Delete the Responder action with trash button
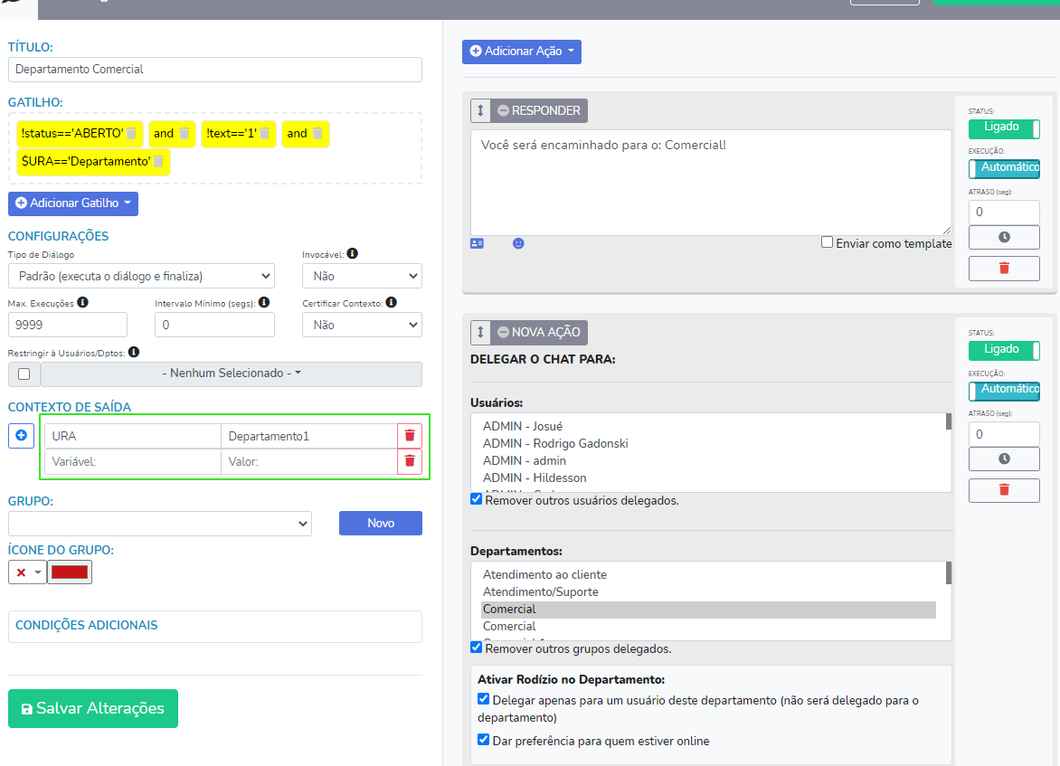This screenshot has width=1060, height=766. coord(1004,268)
